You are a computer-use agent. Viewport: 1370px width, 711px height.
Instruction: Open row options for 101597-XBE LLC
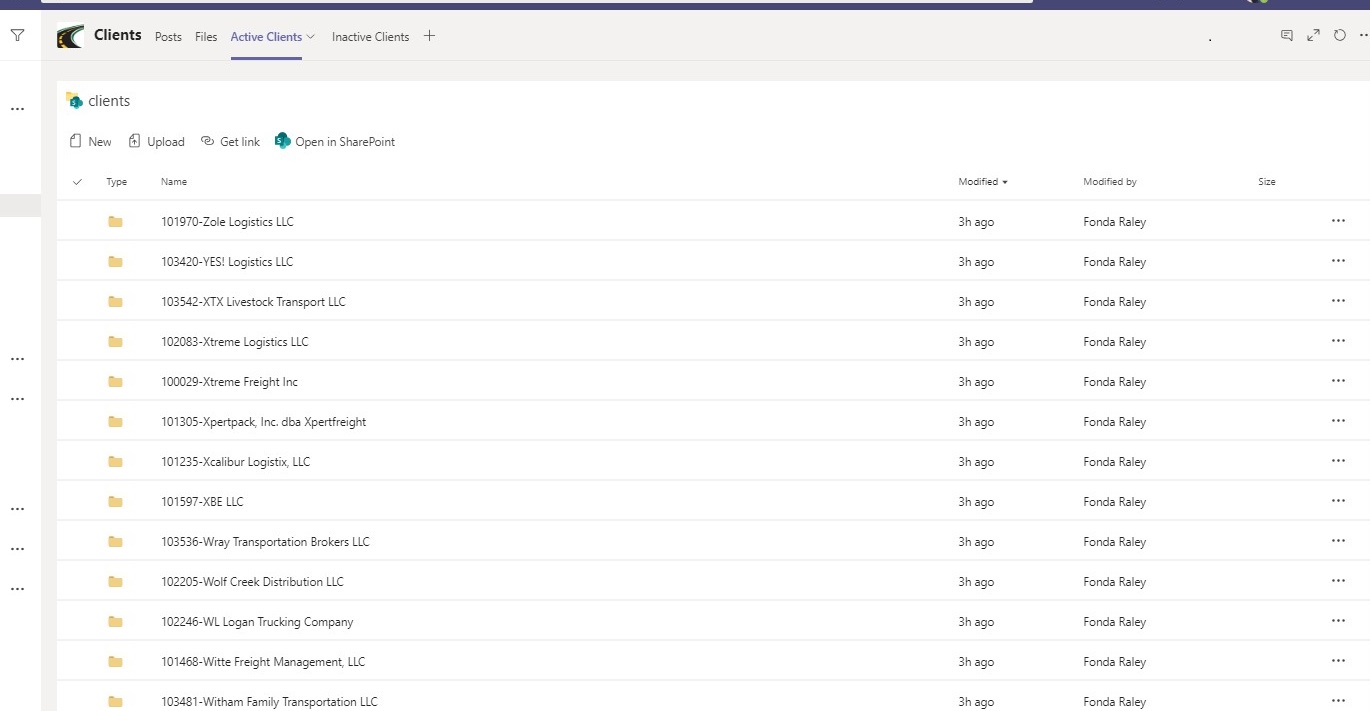click(x=1338, y=500)
